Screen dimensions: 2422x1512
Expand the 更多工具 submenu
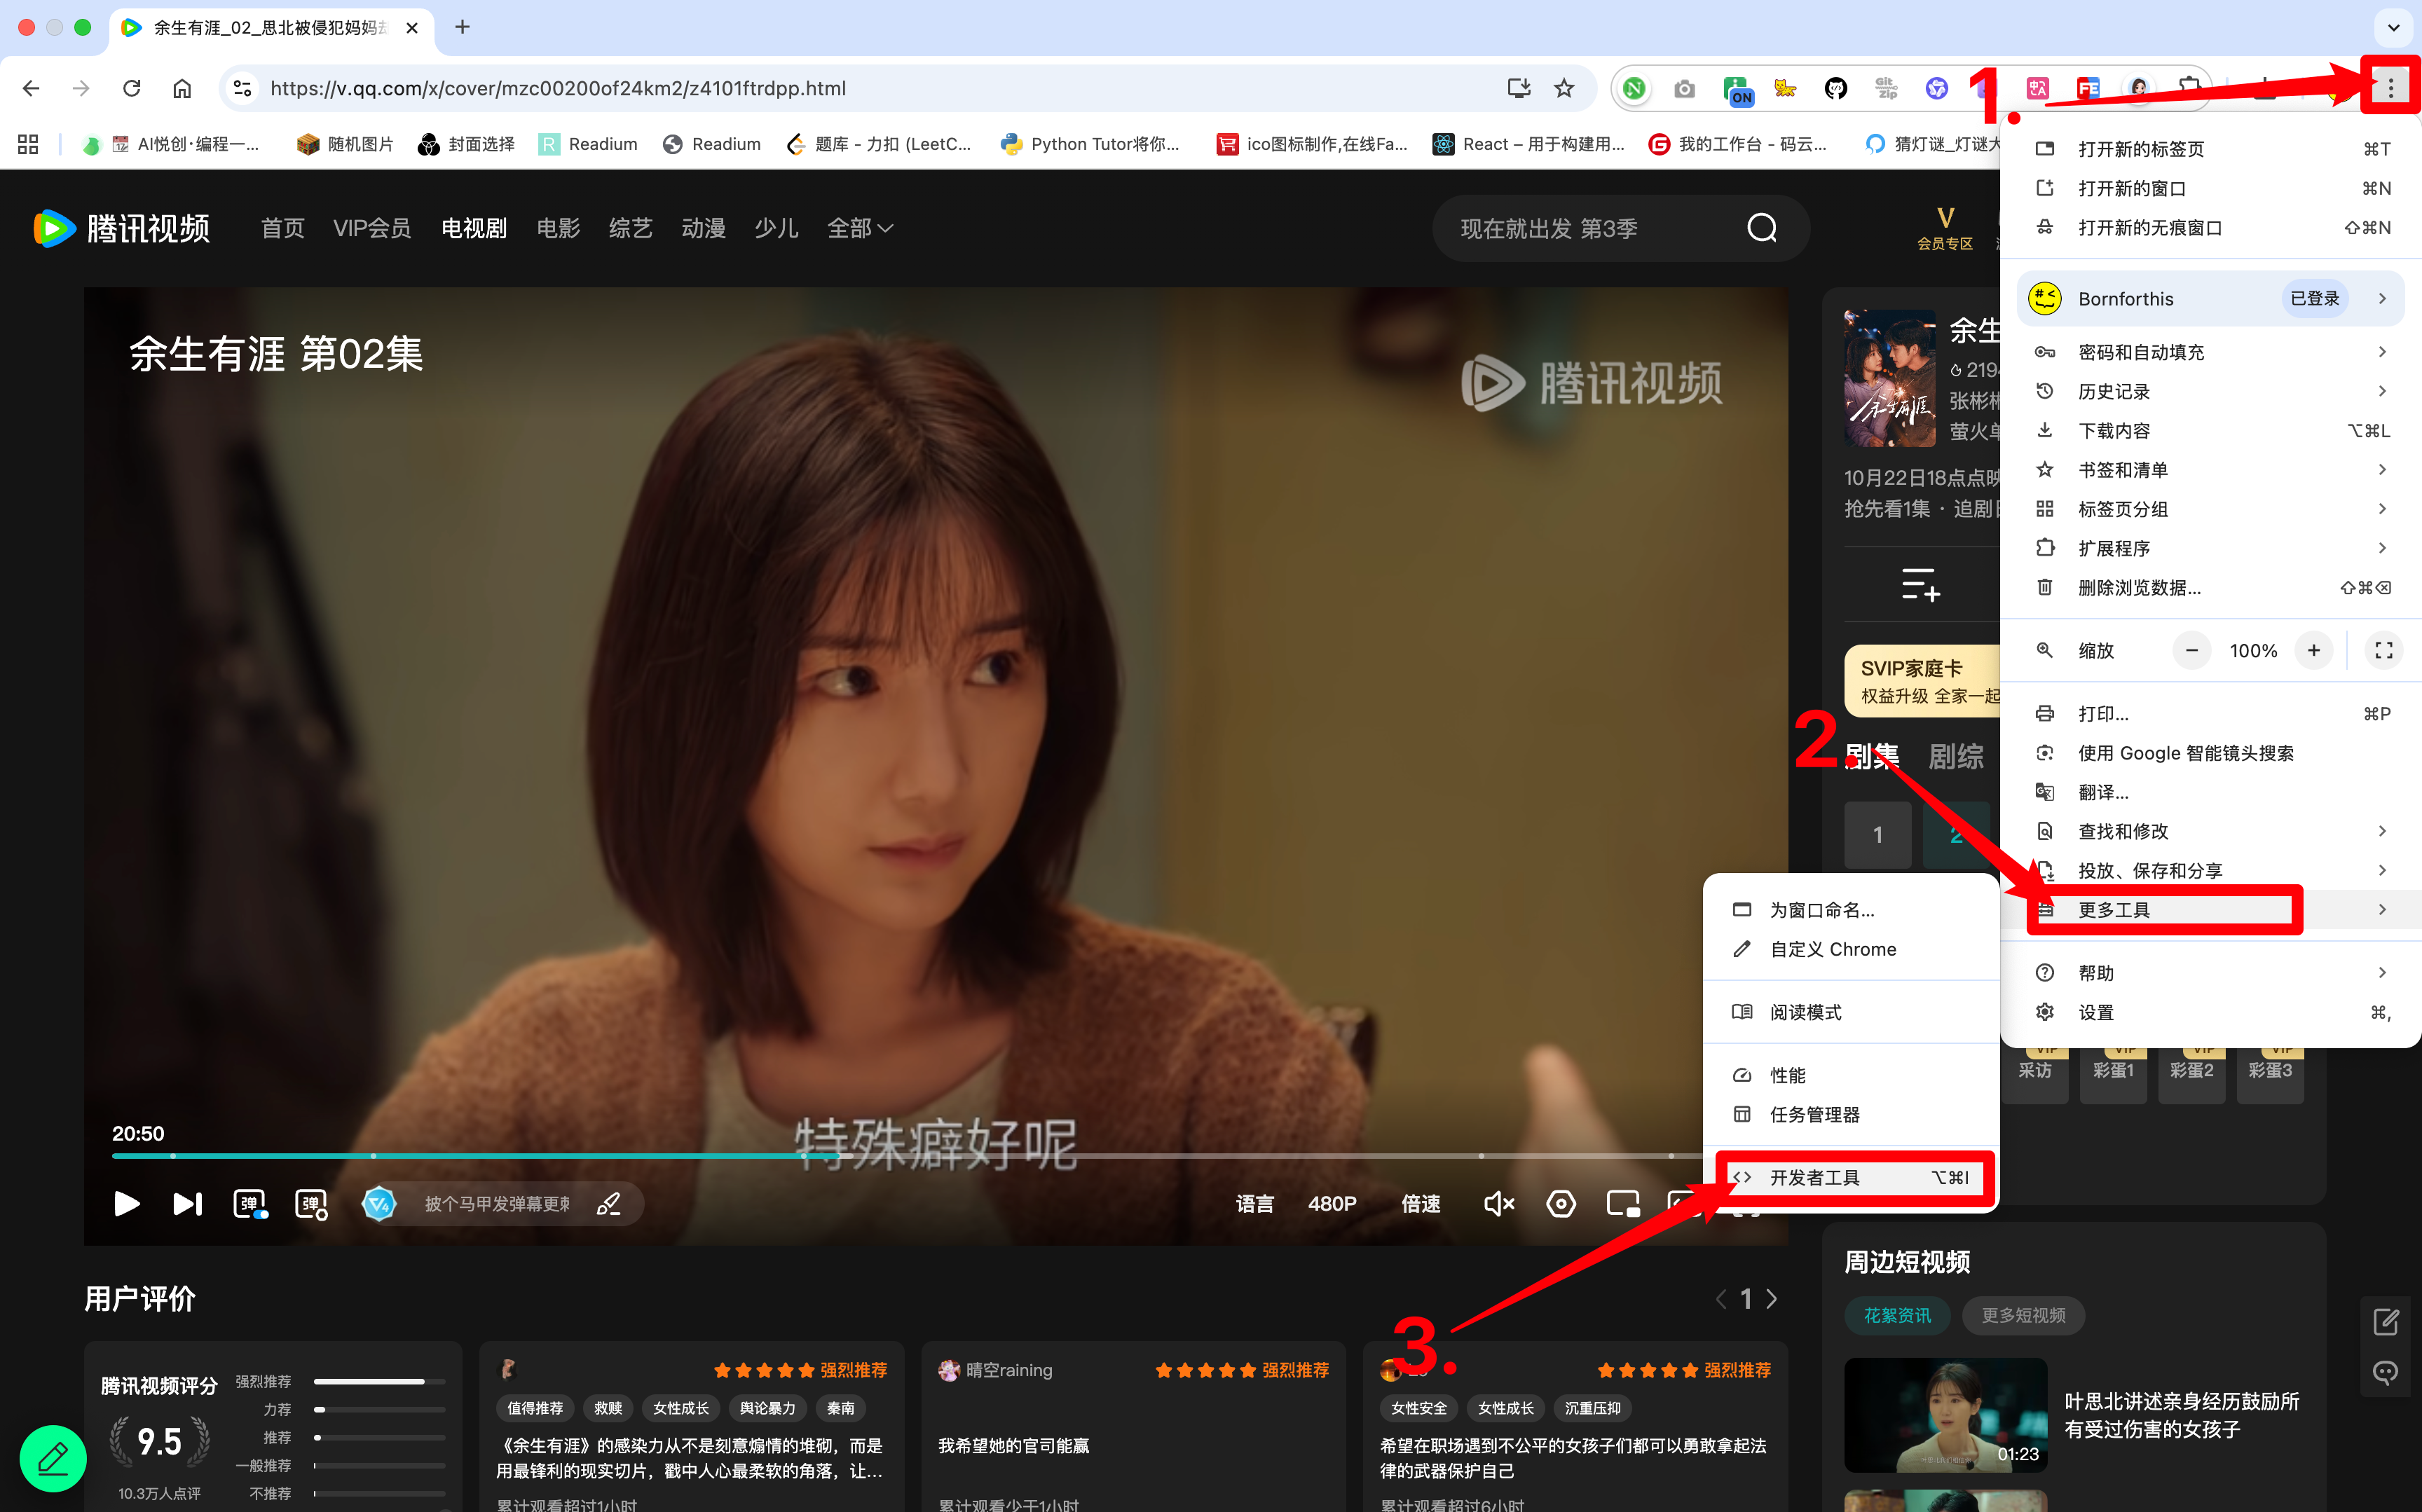click(x=2211, y=909)
